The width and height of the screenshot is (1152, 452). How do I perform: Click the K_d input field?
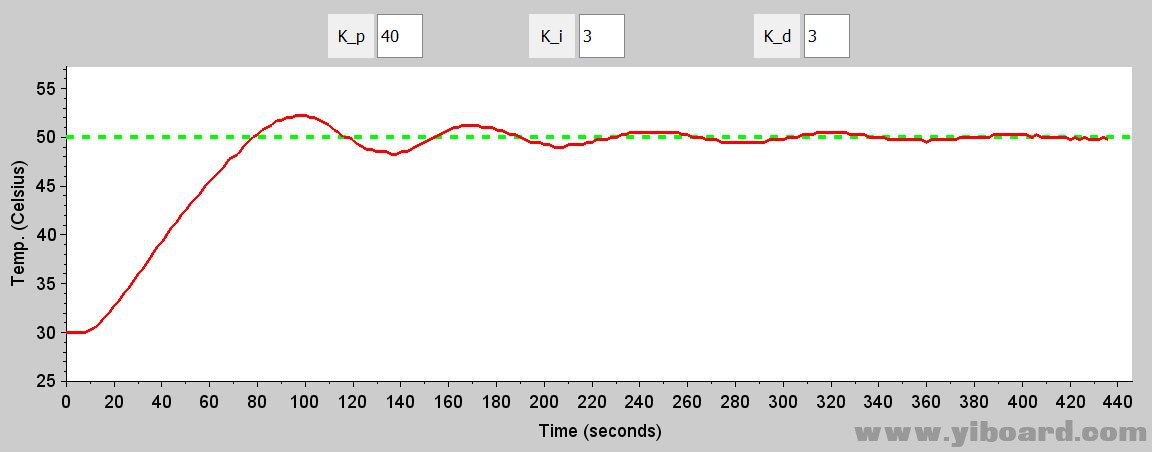(827, 35)
